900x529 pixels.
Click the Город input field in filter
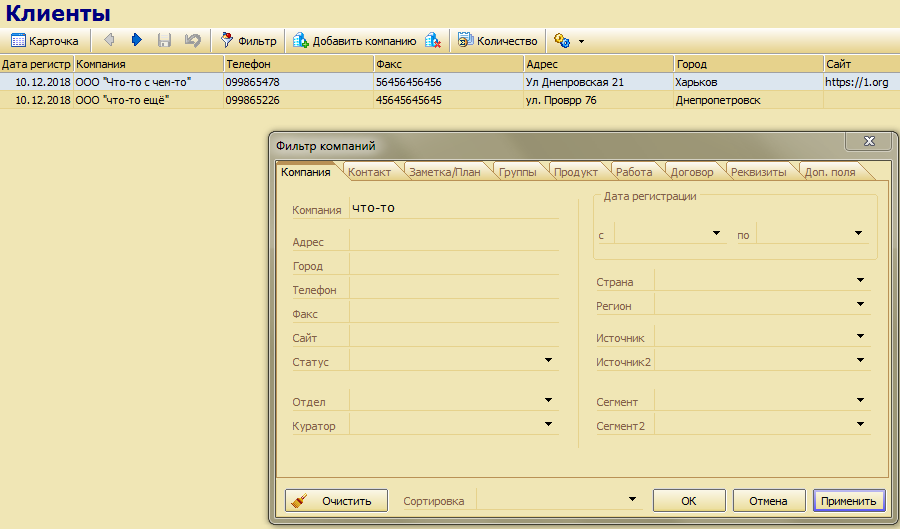453,266
